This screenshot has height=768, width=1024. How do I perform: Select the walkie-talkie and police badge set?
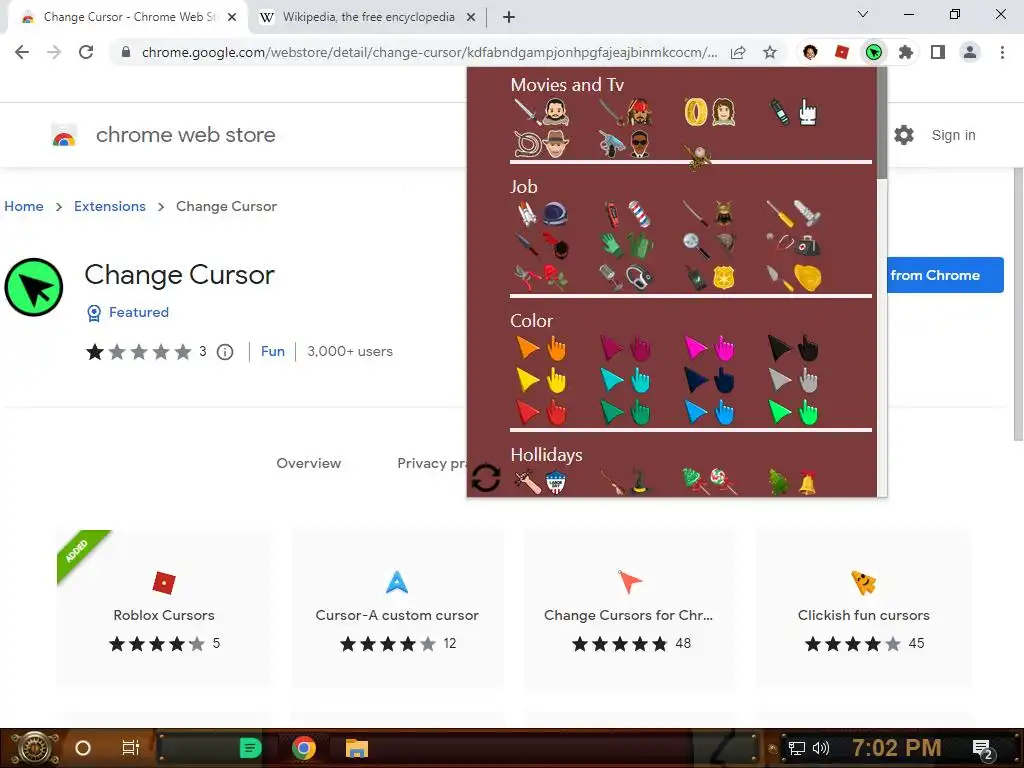pyautogui.click(x=709, y=278)
